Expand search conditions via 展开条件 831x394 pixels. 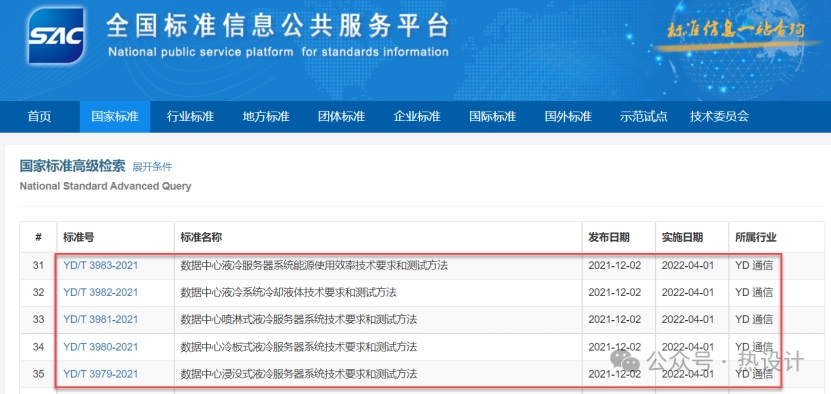pos(152,167)
